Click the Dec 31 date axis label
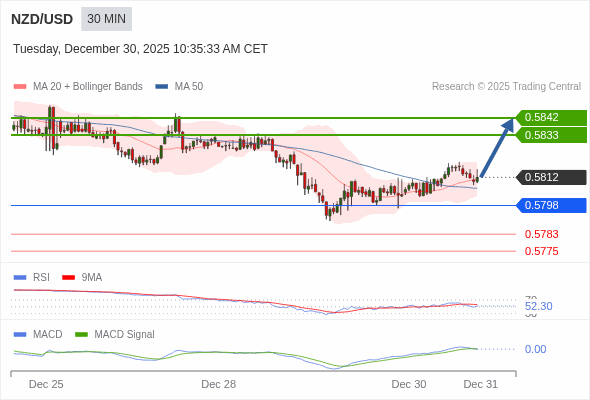Screen dimensions: 590x400 pyautogui.click(x=481, y=384)
